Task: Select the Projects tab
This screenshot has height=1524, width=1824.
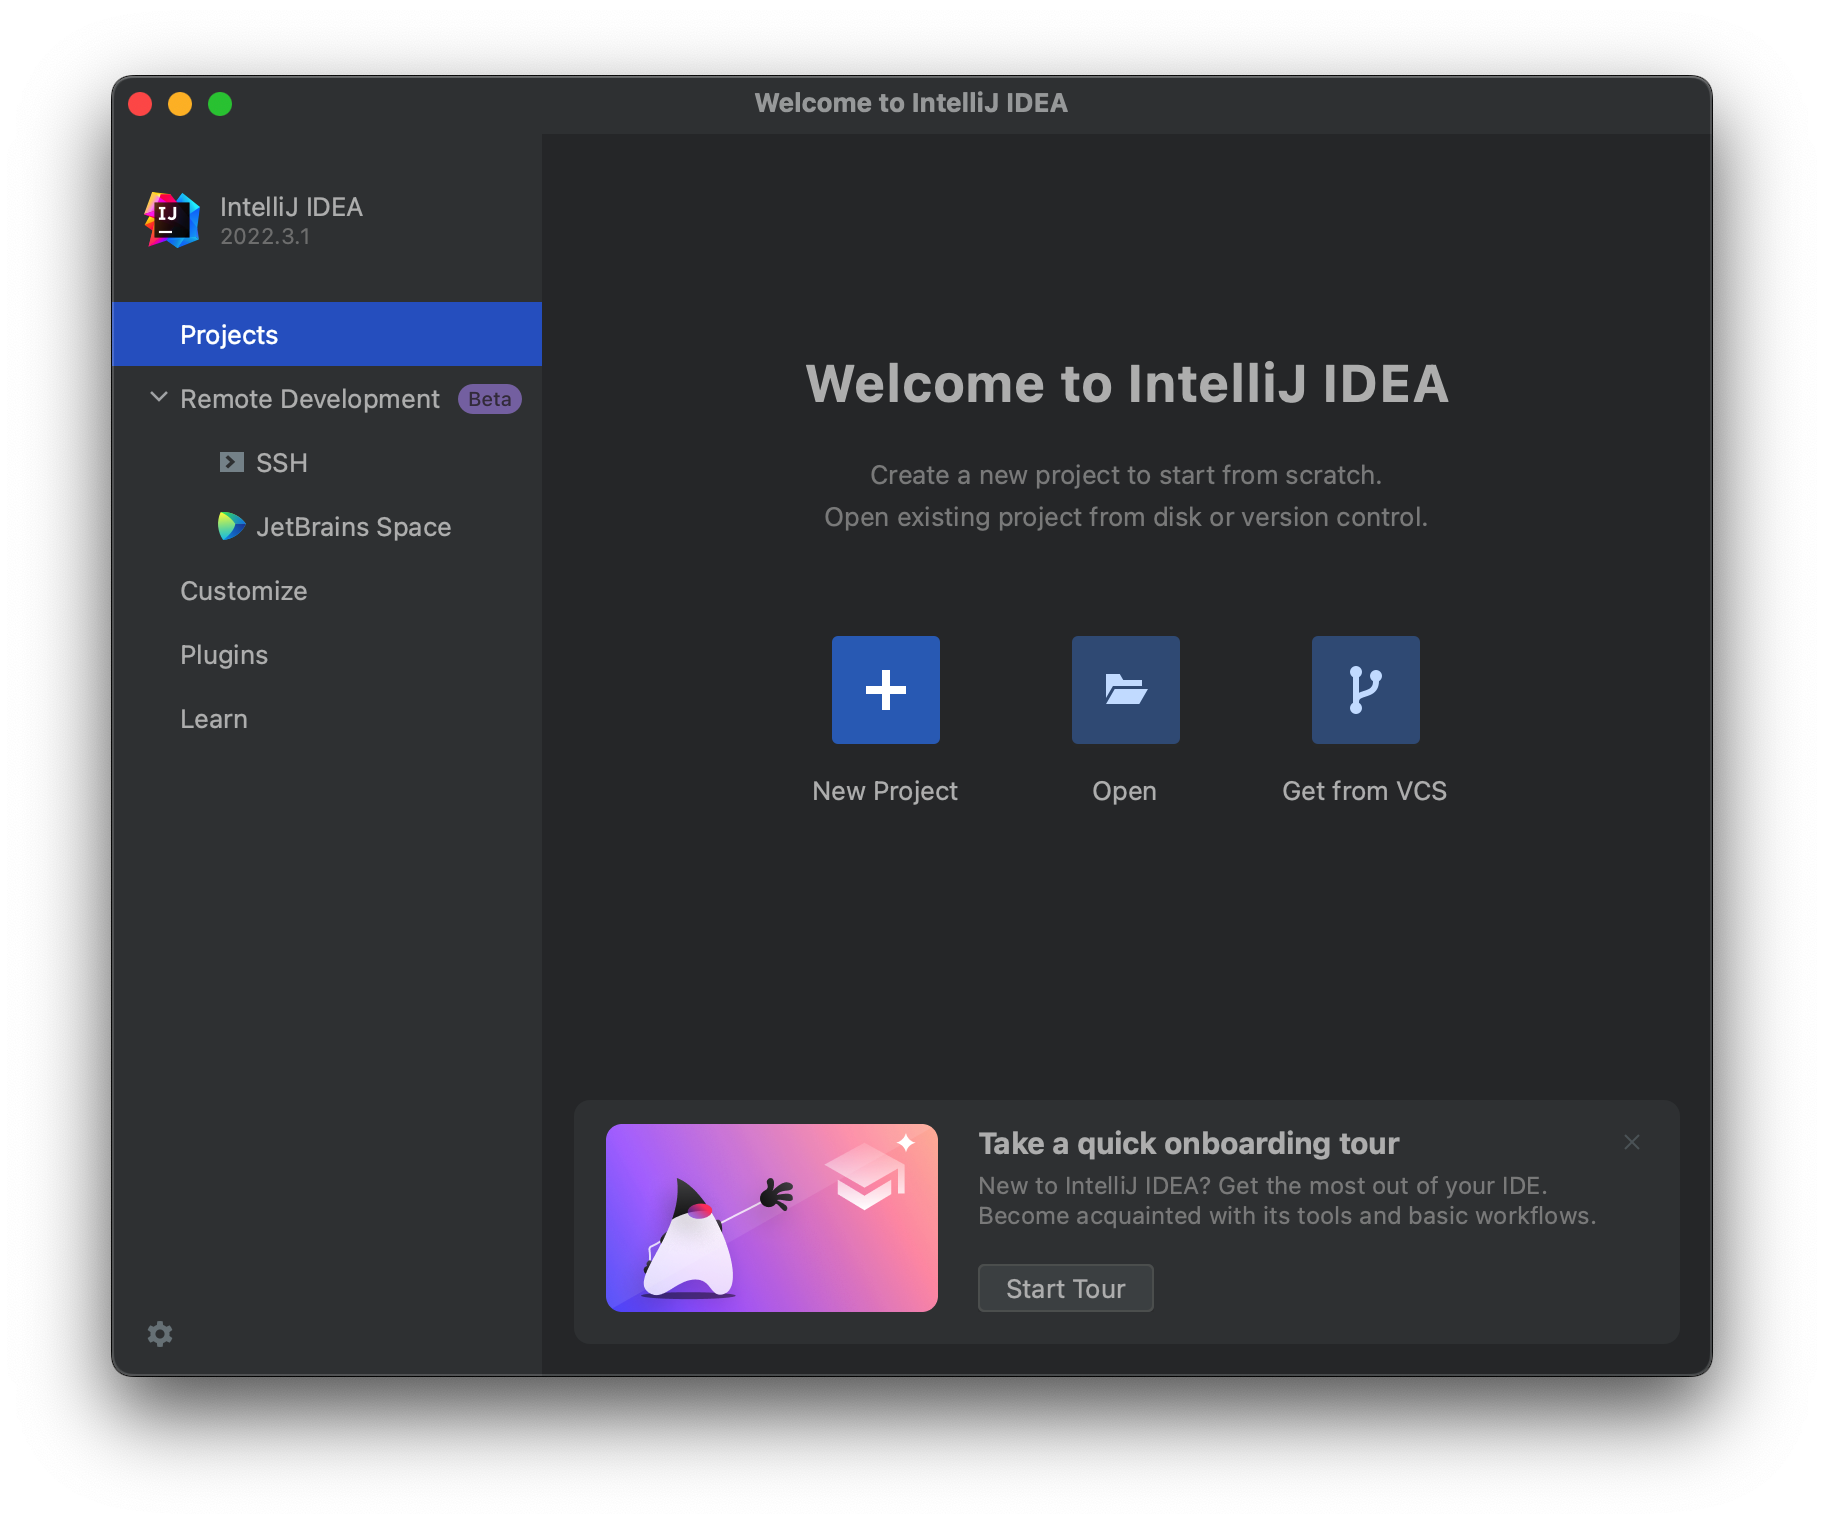Action: tap(327, 334)
